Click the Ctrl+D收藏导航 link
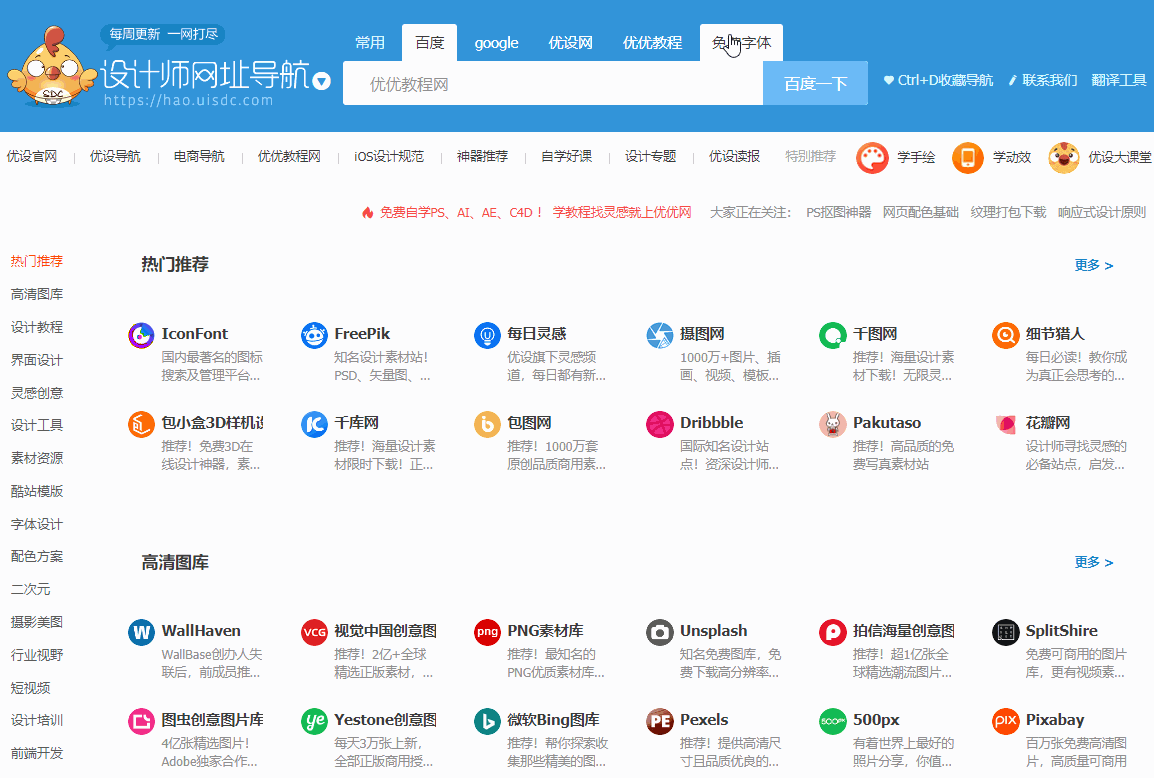This screenshot has width=1154, height=778. tap(938, 80)
